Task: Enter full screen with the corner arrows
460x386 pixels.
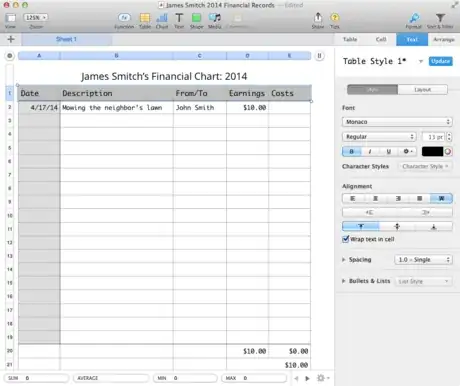Action: pos(455,5)
